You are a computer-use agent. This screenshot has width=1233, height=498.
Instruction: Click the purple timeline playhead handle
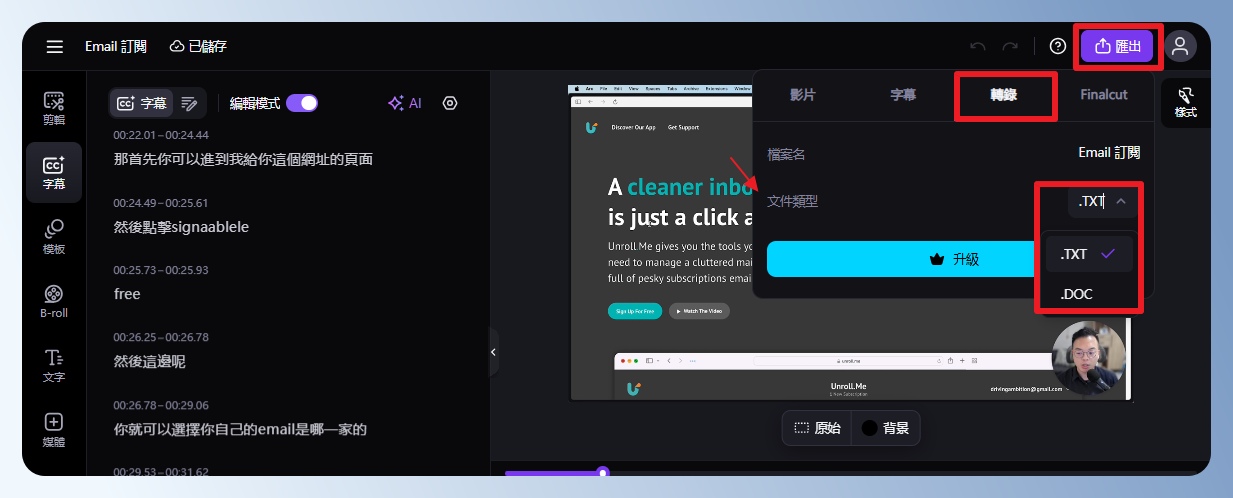(x=603, y=472)
